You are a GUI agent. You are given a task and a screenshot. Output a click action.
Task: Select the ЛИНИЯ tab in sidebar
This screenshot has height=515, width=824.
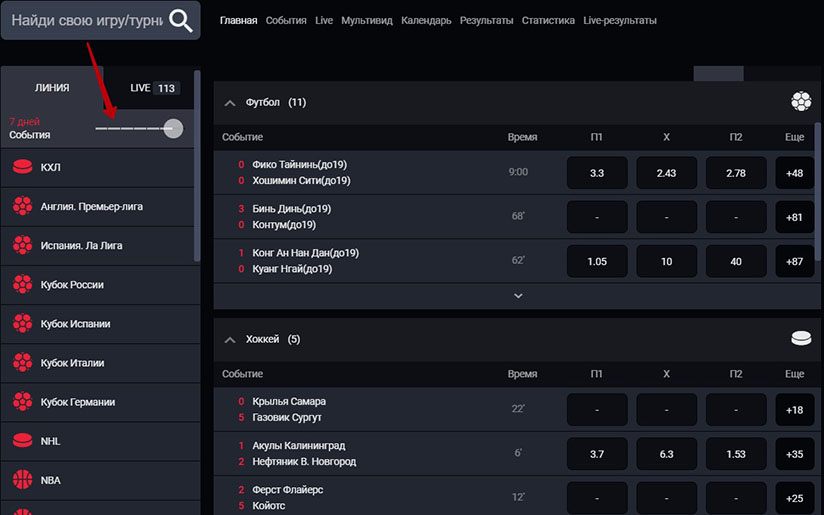click(52, 88)
